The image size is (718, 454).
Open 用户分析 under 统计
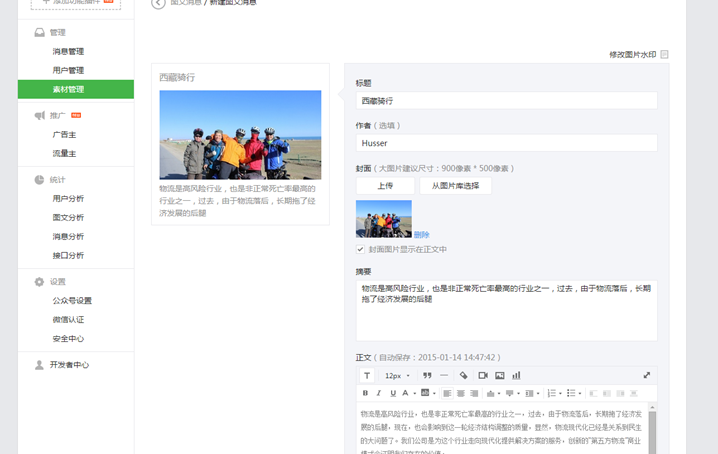click(68, 198)
